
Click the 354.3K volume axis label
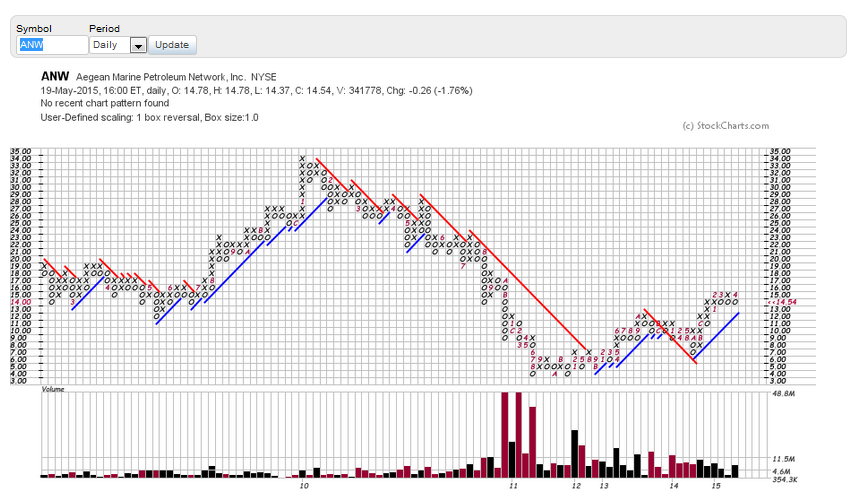click(785, 480)
